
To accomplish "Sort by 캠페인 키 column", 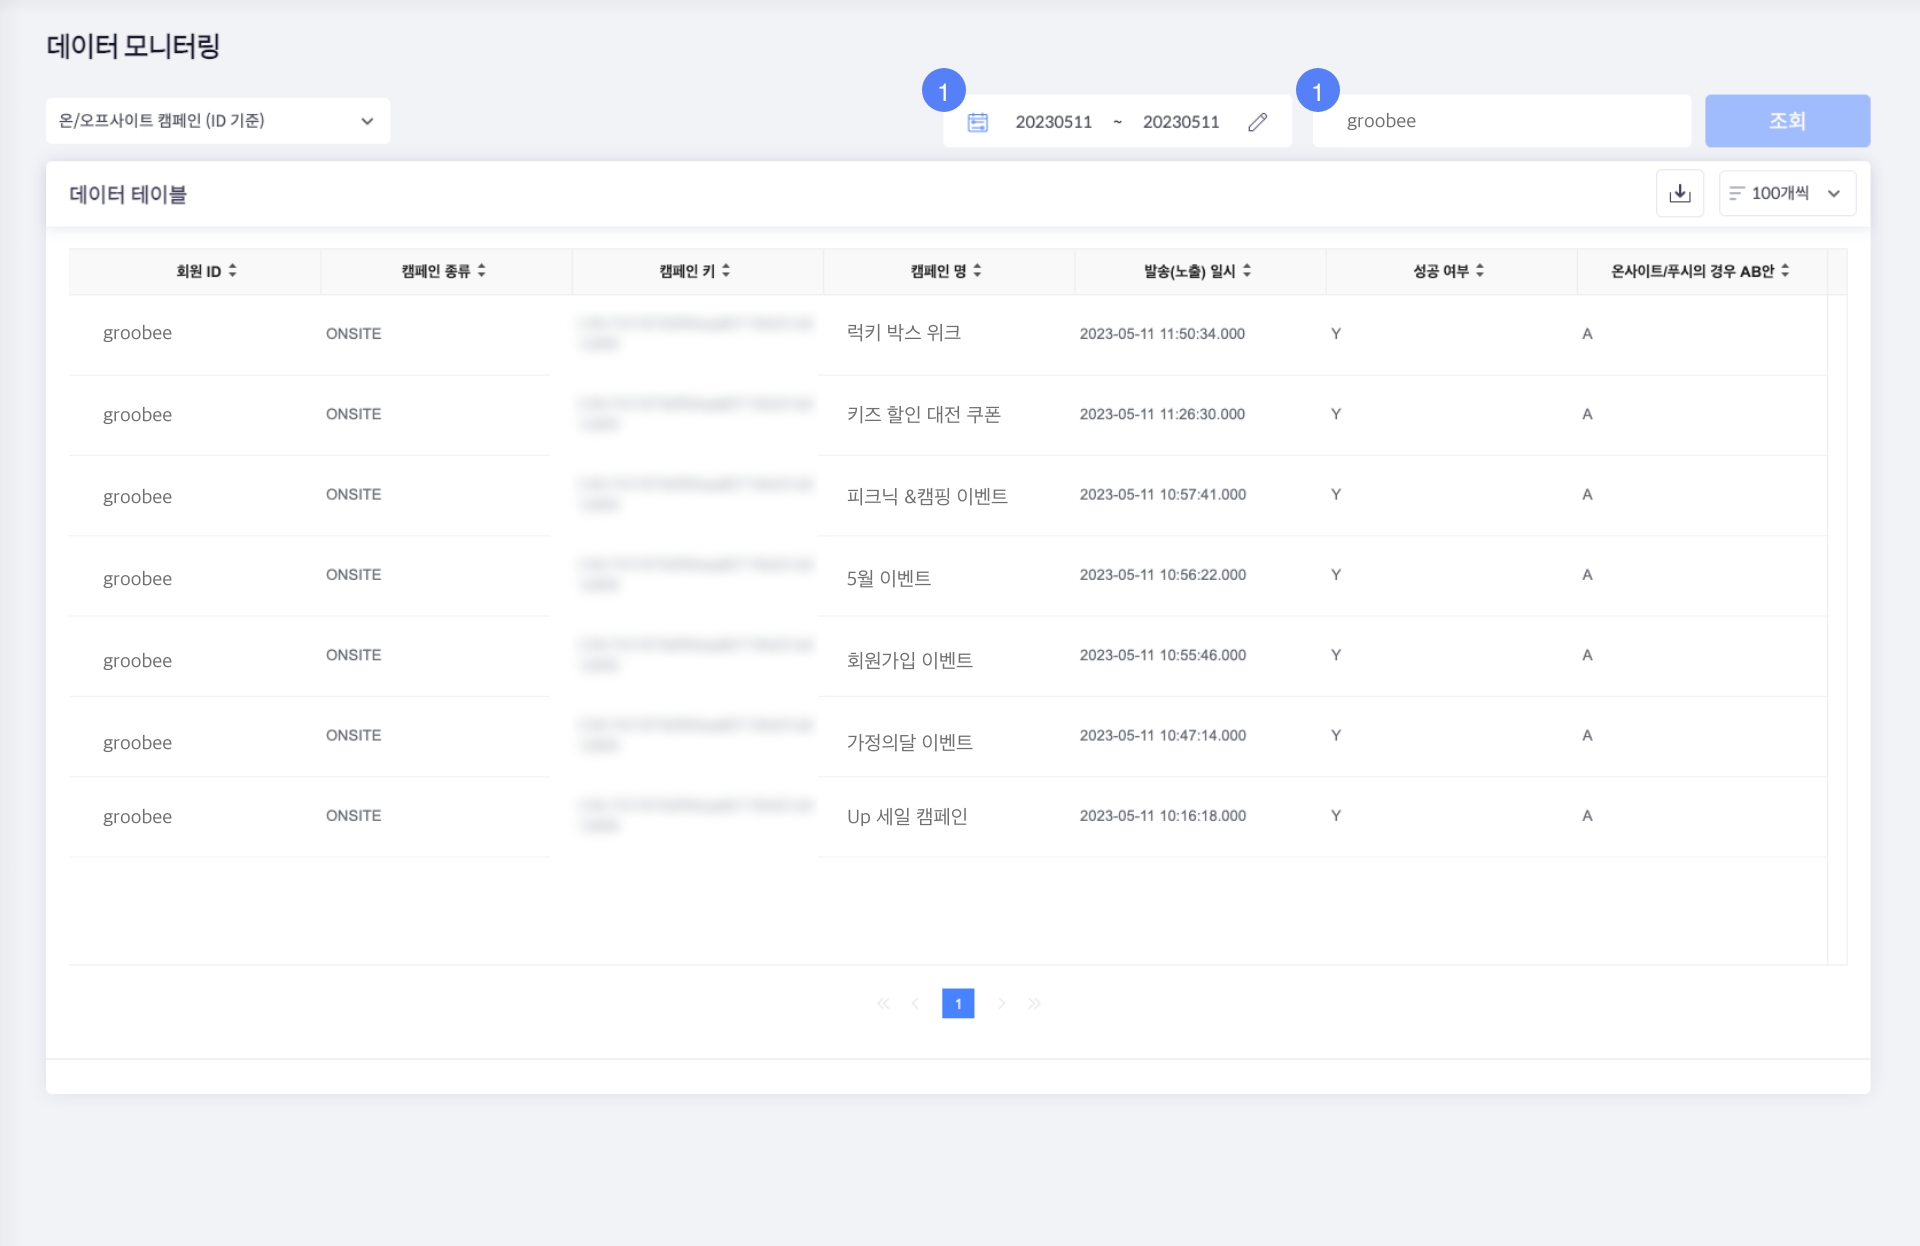I will [726, 271].
